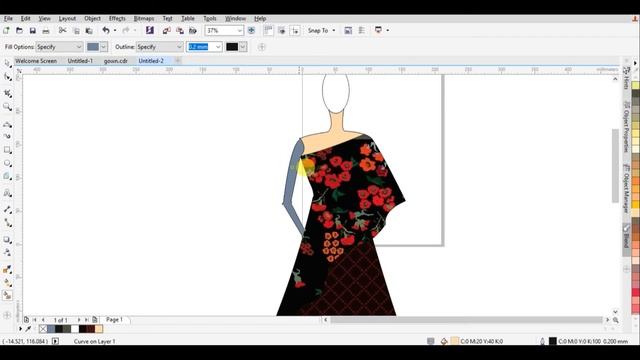Select the Artistic Media tool
640x360 pixels.
(x=7, y=136)
